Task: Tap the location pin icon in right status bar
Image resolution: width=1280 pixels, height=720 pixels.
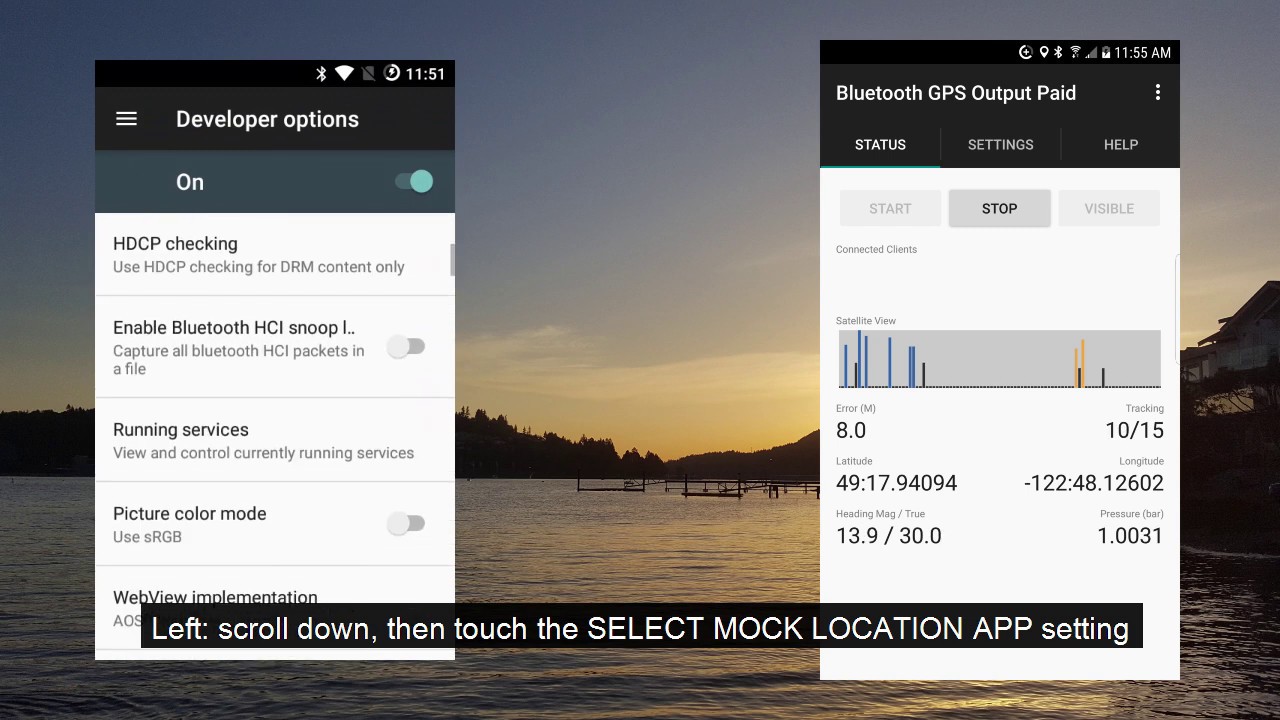Action: tap(1044, 52)
